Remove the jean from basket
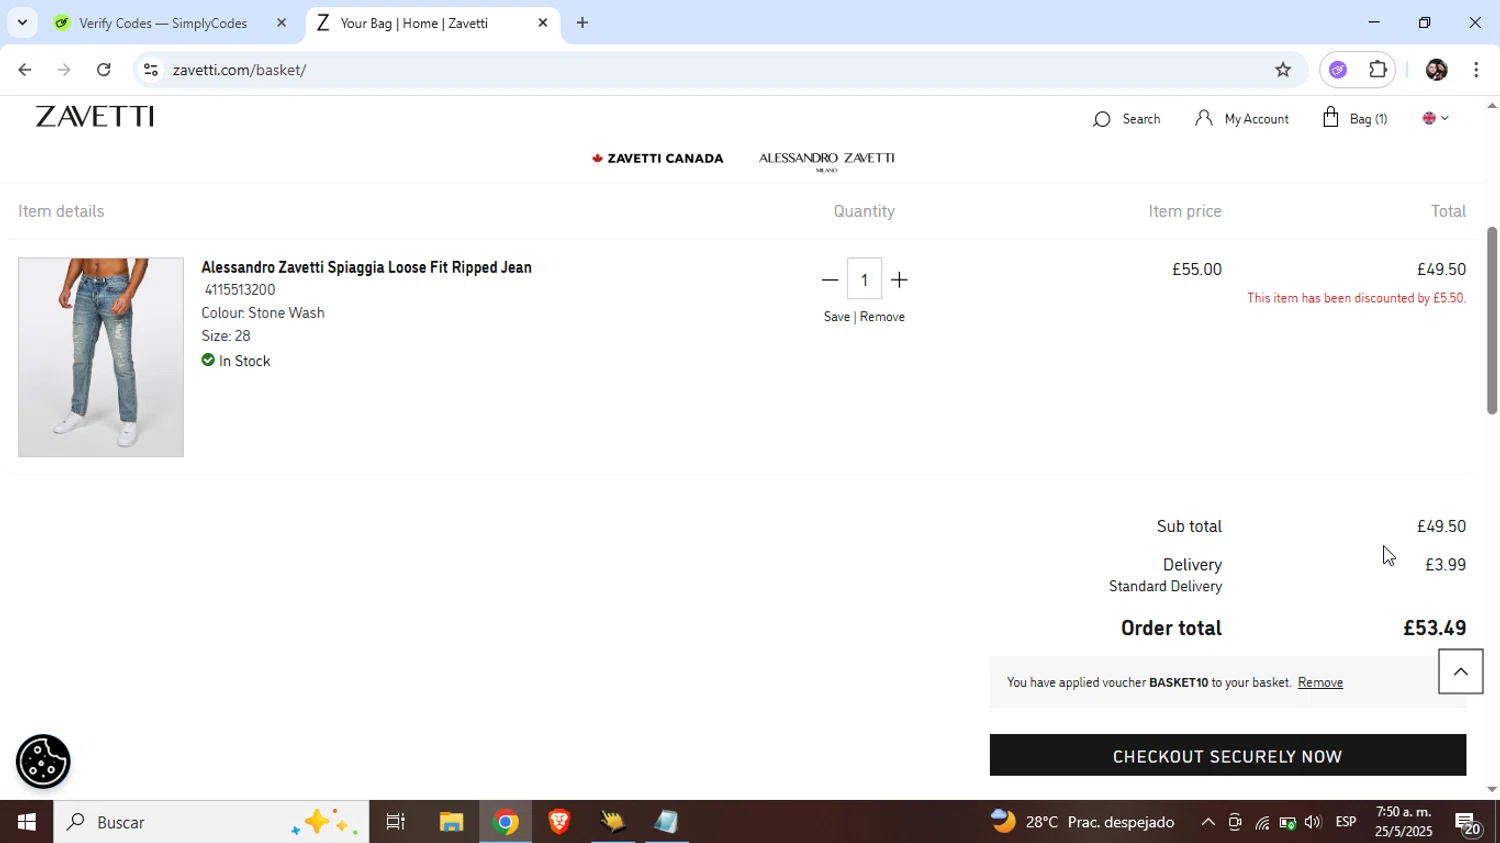Screen dimensions: 1500x843 click(x=882, y=317)
